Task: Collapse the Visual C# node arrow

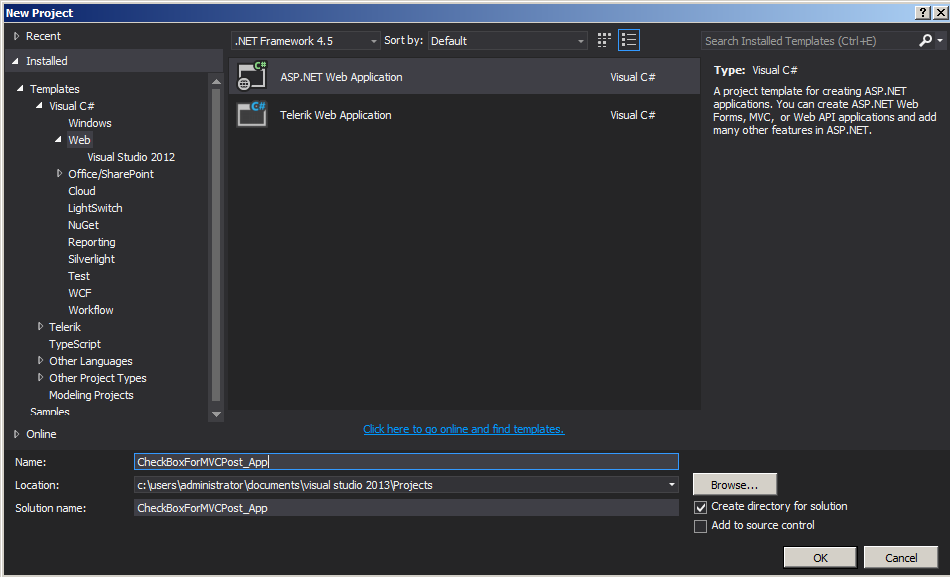Action: coord(39,105)
